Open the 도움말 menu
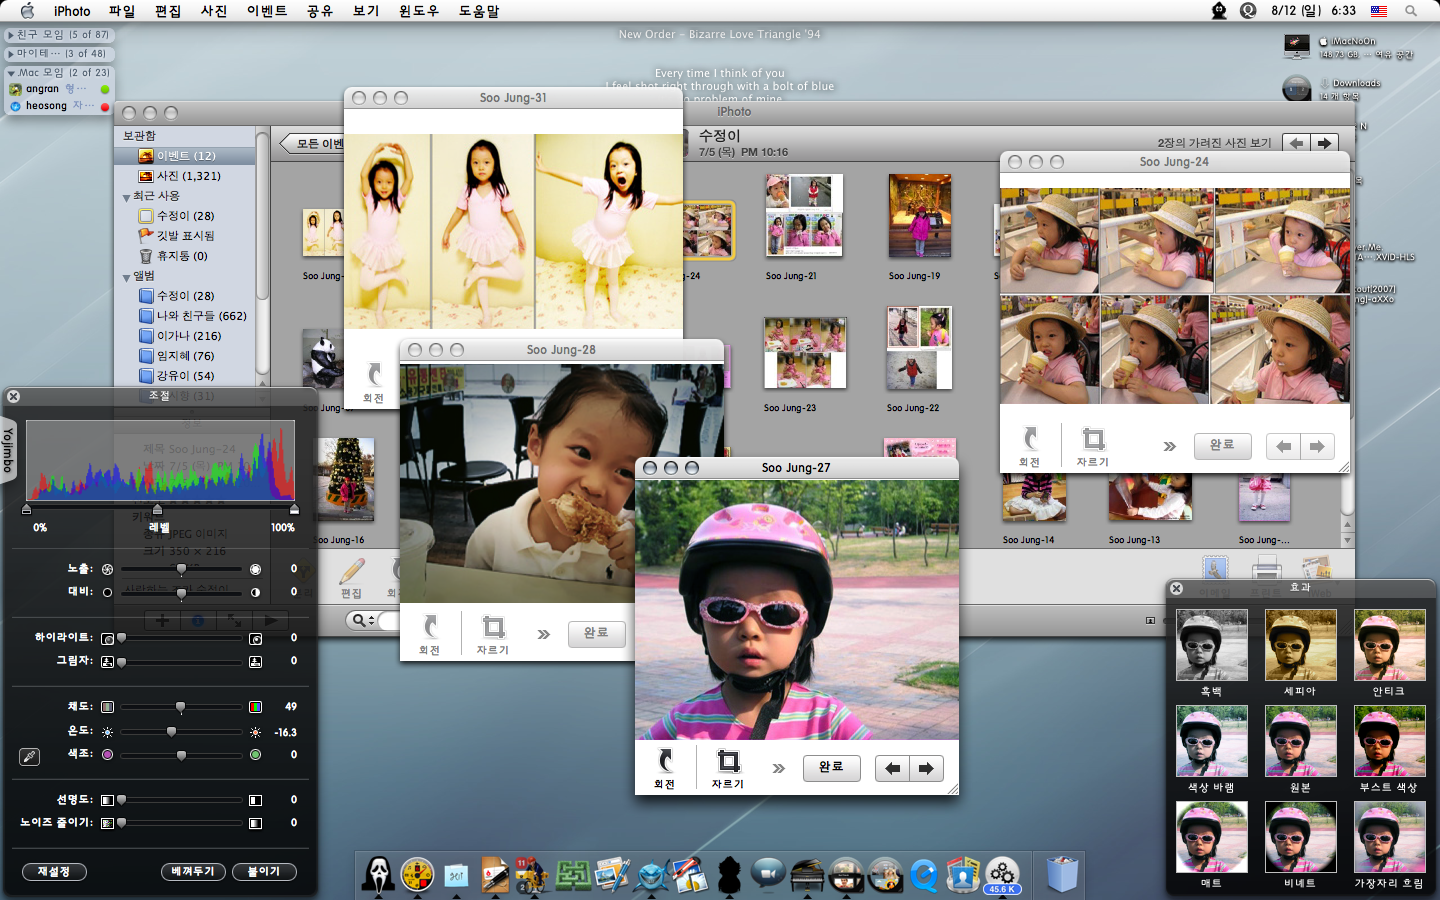1440x900 pixels. [x=479, y=11]
